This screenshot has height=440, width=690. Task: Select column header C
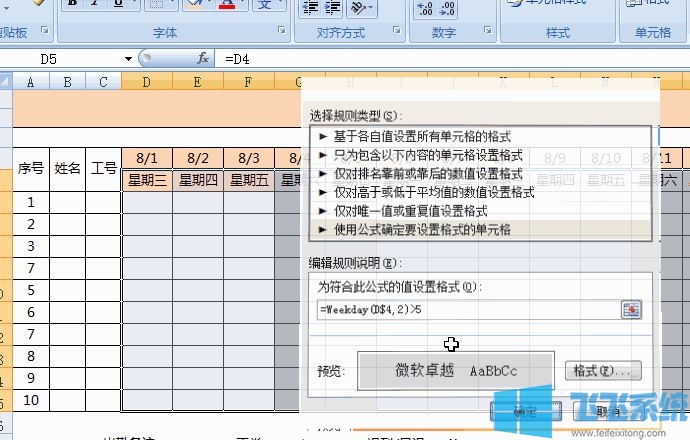pos(103,82)
